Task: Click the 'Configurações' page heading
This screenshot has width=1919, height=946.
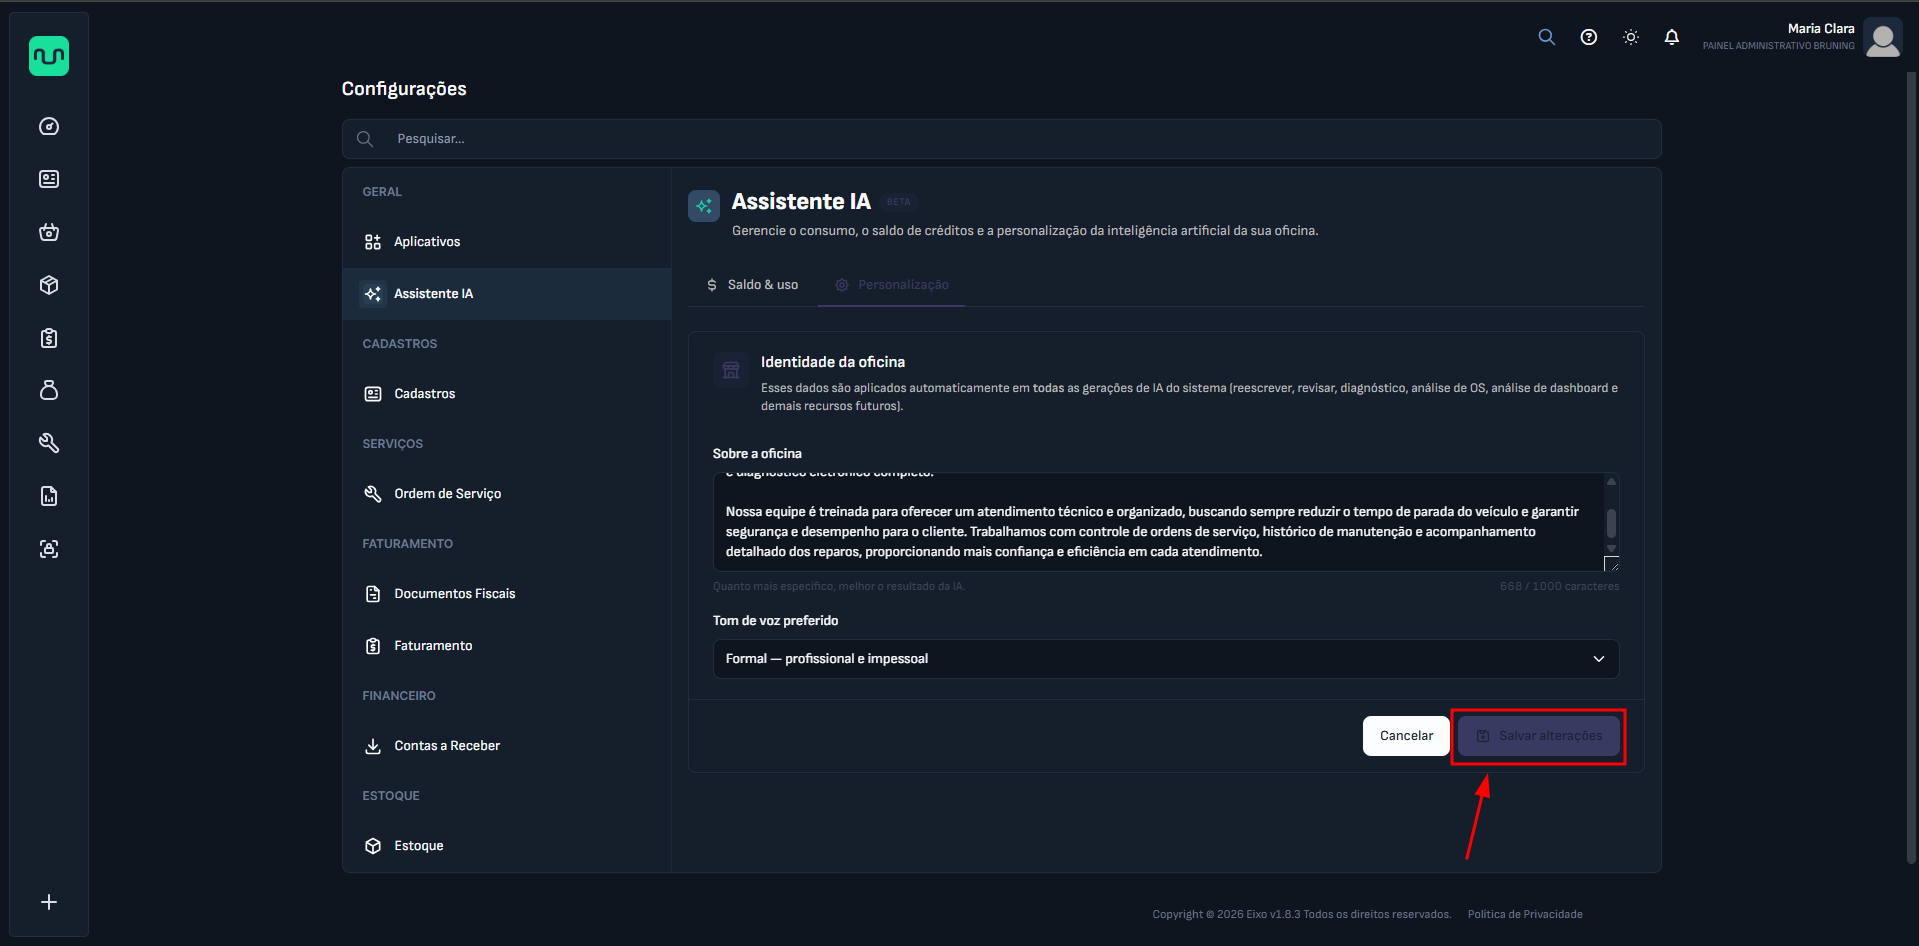Action: 404,89
